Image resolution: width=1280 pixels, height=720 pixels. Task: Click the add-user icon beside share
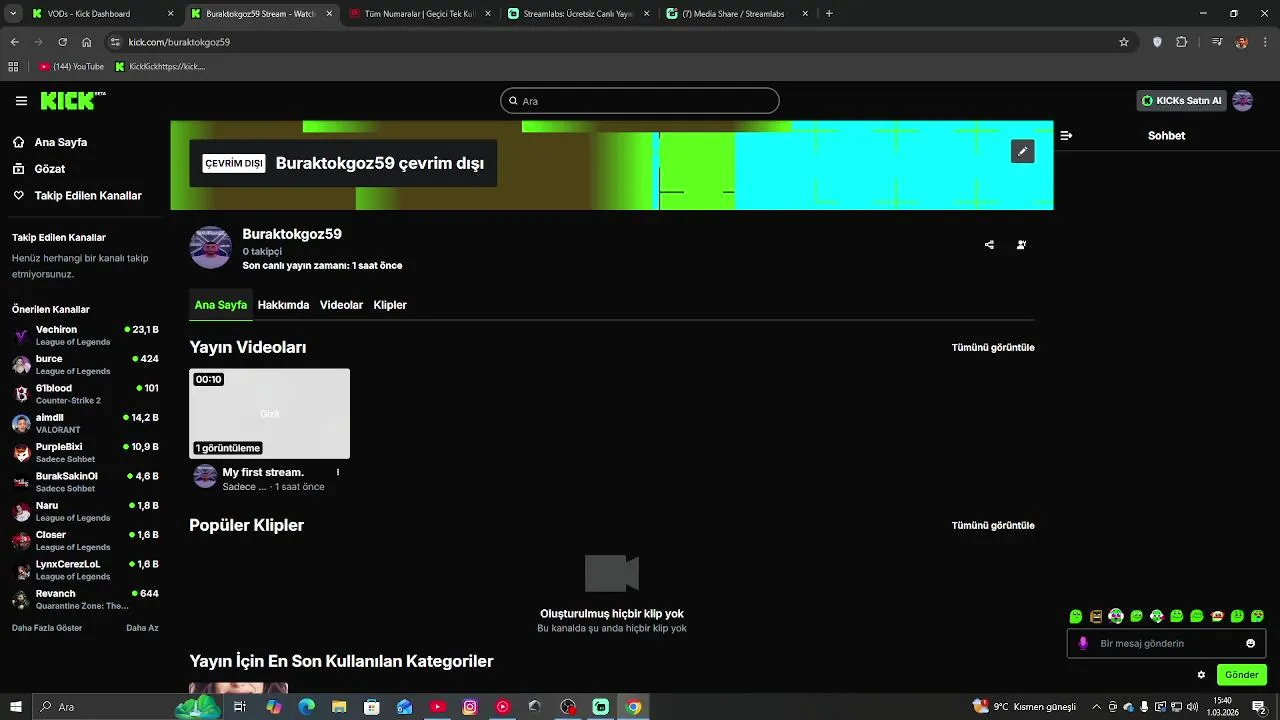pyautogui.click(x=1021, y=245)
